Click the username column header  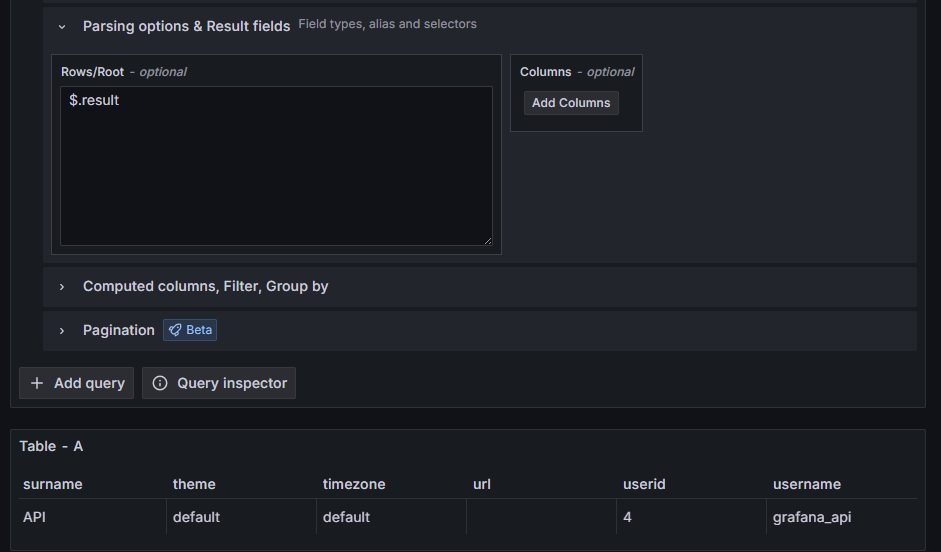pyautogui.click(x=807, y=484)
